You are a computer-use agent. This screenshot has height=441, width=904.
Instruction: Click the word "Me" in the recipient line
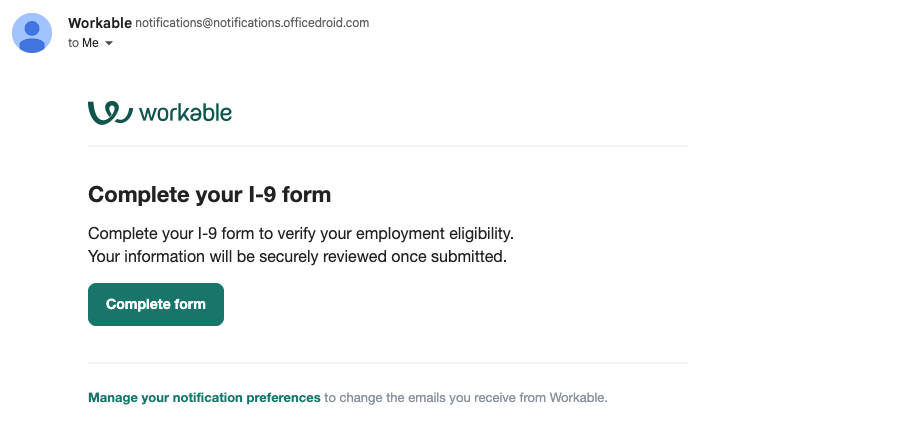click(90, 43)
